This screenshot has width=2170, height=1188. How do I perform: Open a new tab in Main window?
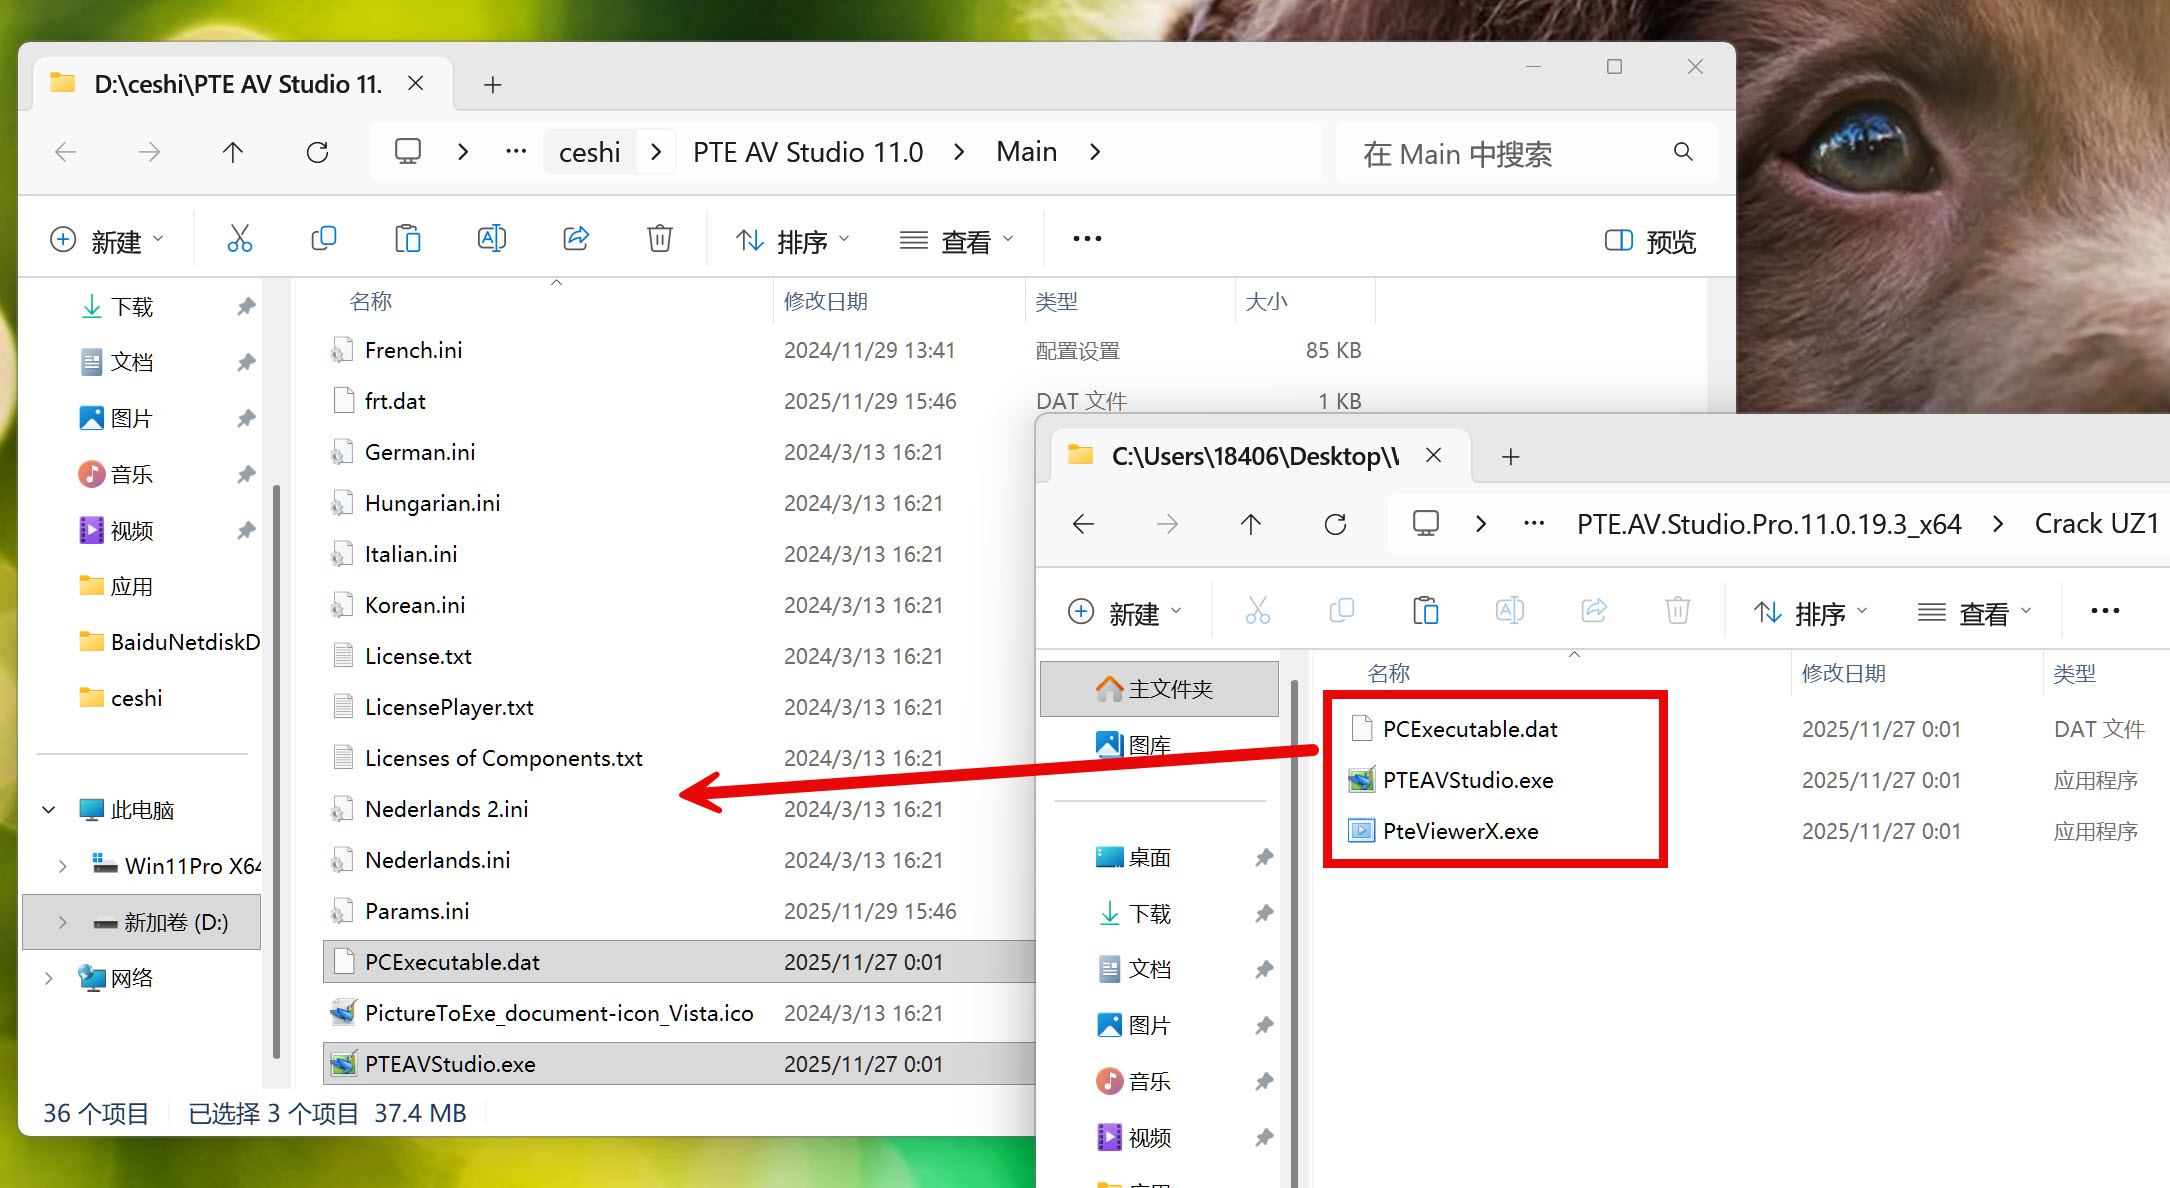(492, 85)
